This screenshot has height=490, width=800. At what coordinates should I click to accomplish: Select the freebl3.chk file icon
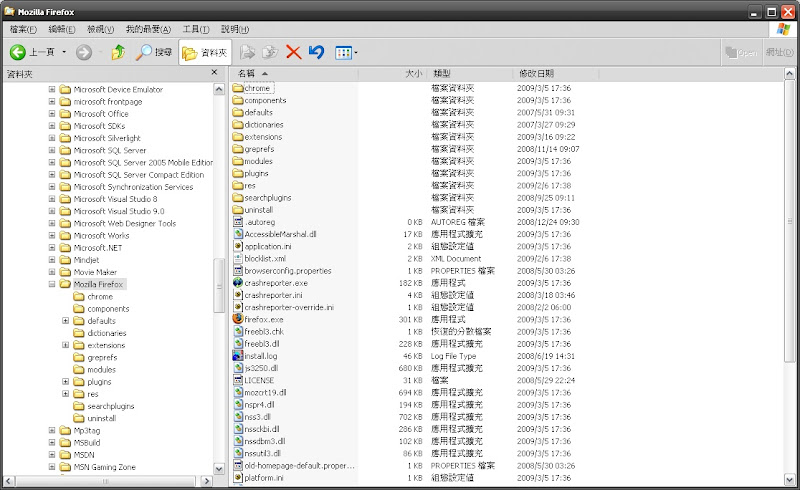pyautogui.click(x=238, y=331)
